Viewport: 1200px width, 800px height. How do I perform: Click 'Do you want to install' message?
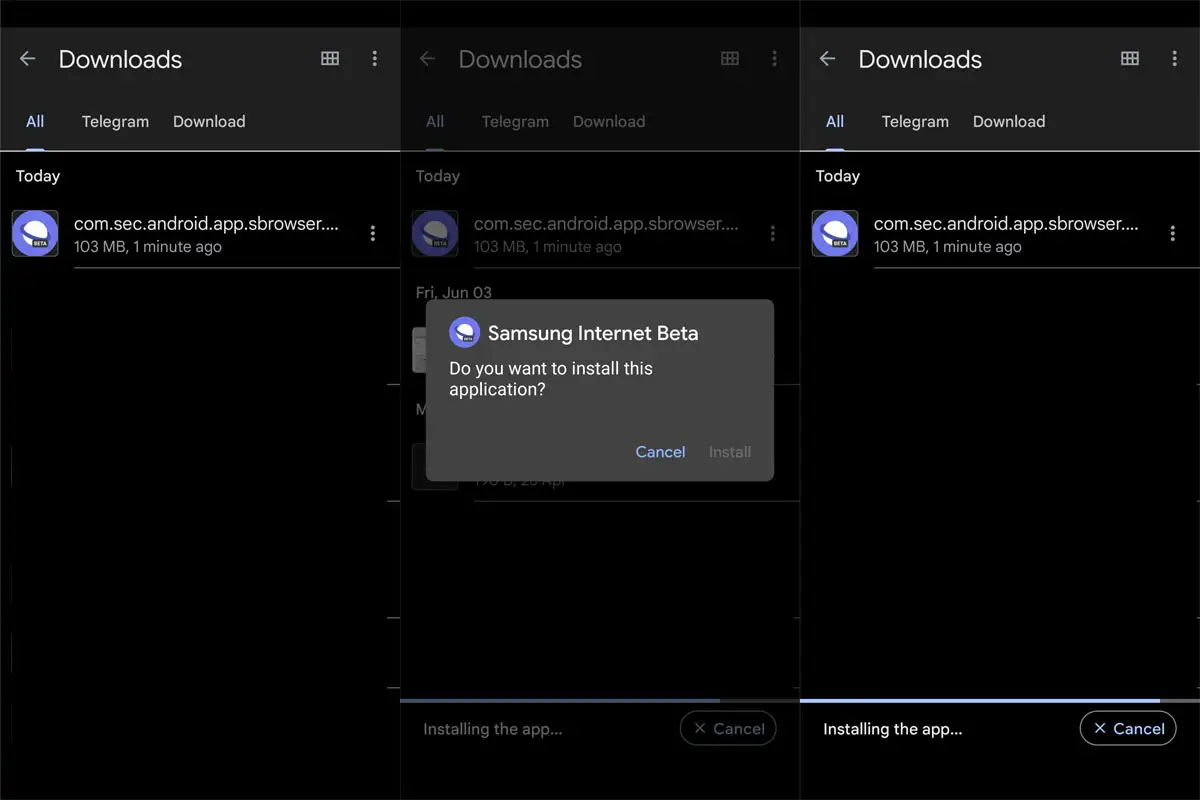tap(551, 379)
